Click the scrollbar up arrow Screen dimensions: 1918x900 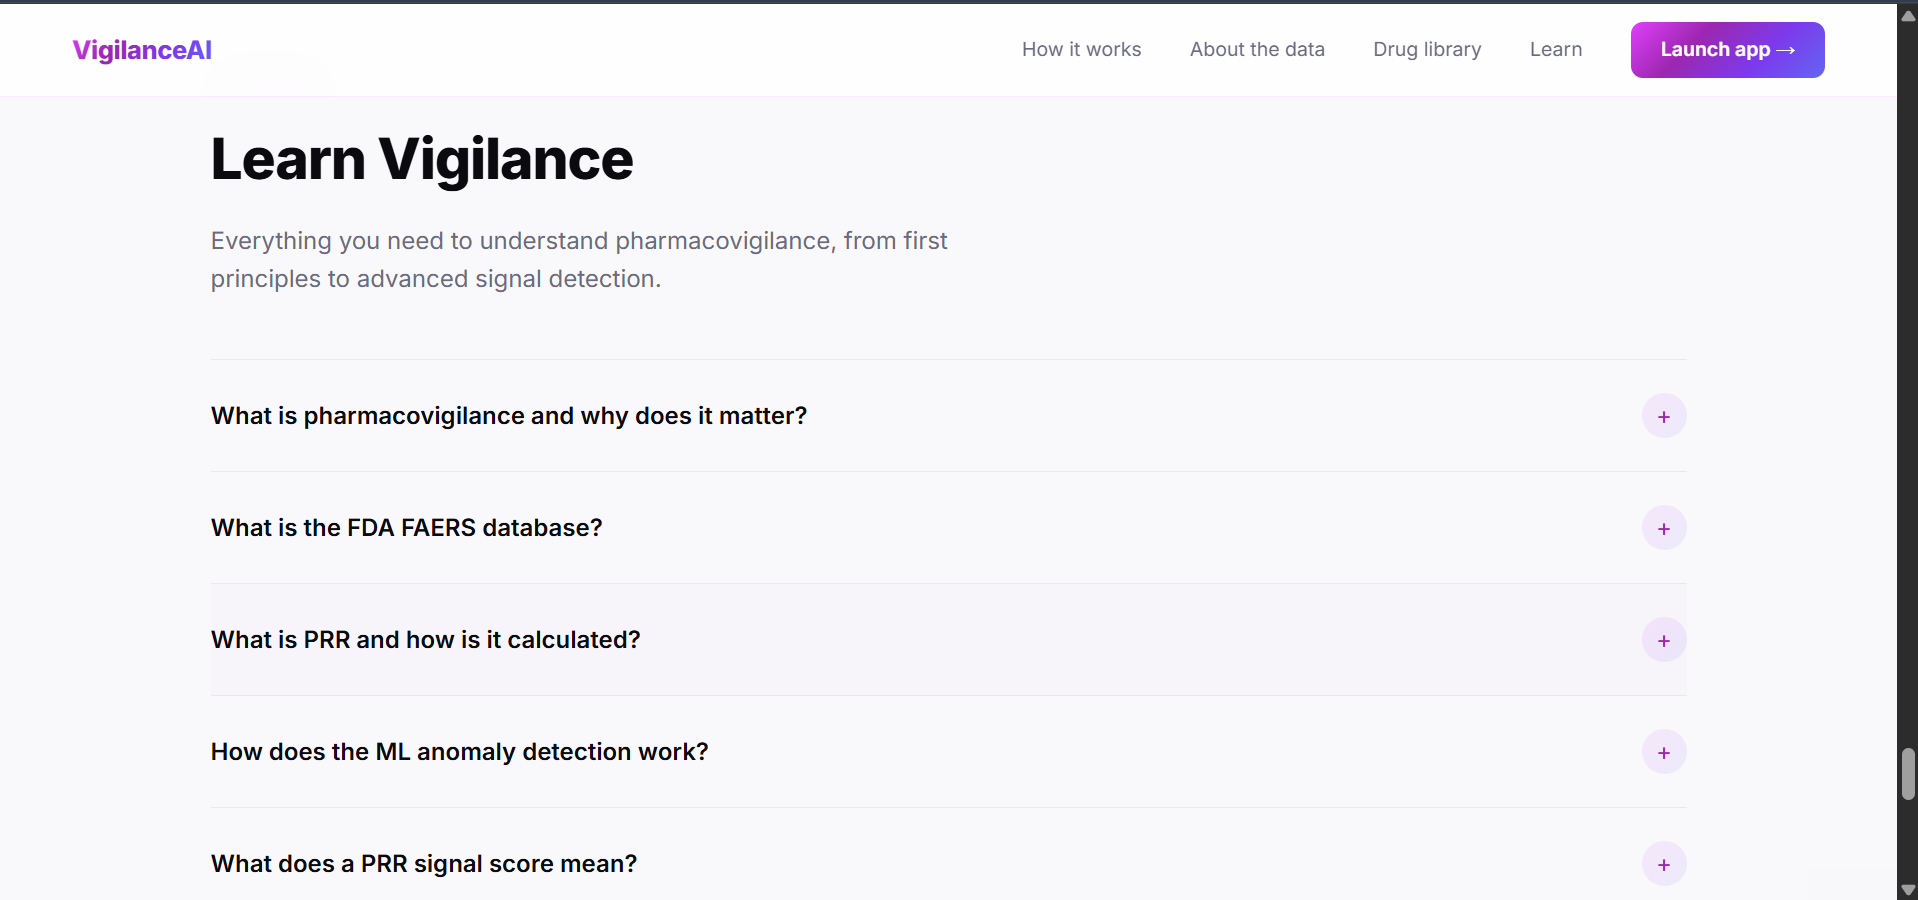coord(1908,15)
